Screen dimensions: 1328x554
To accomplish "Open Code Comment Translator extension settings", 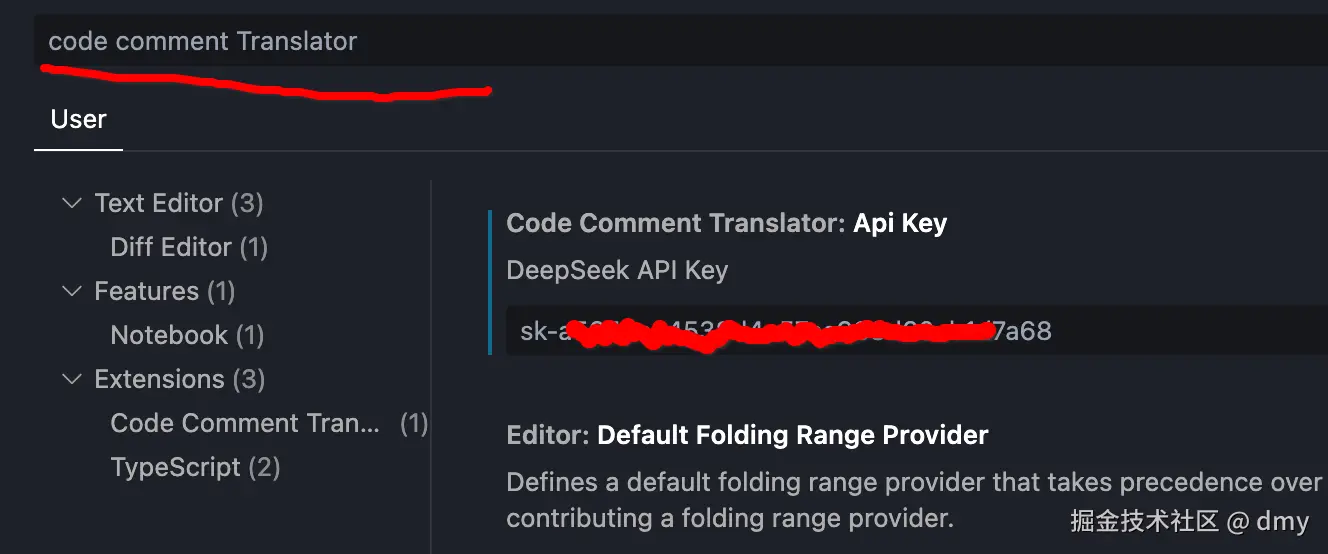I will point(245,423).
